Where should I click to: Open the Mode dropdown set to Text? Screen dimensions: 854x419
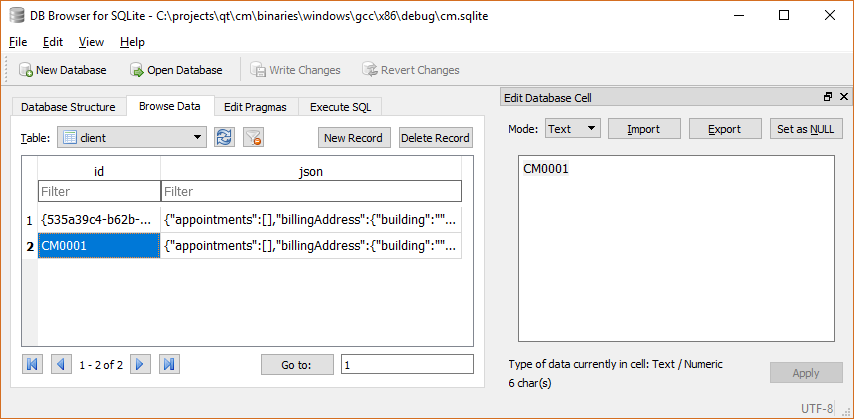[x=572, y=129]
